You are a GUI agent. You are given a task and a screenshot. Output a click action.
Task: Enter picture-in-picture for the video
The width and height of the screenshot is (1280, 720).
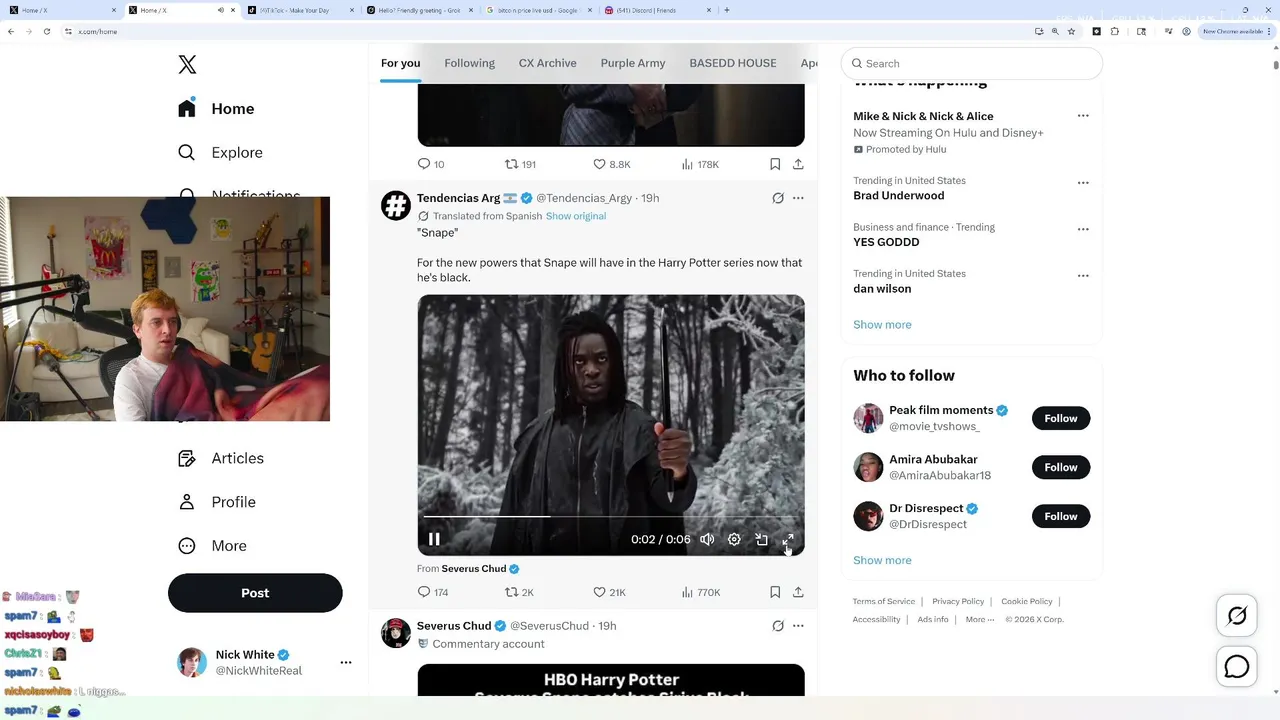(x=761, y=539)
